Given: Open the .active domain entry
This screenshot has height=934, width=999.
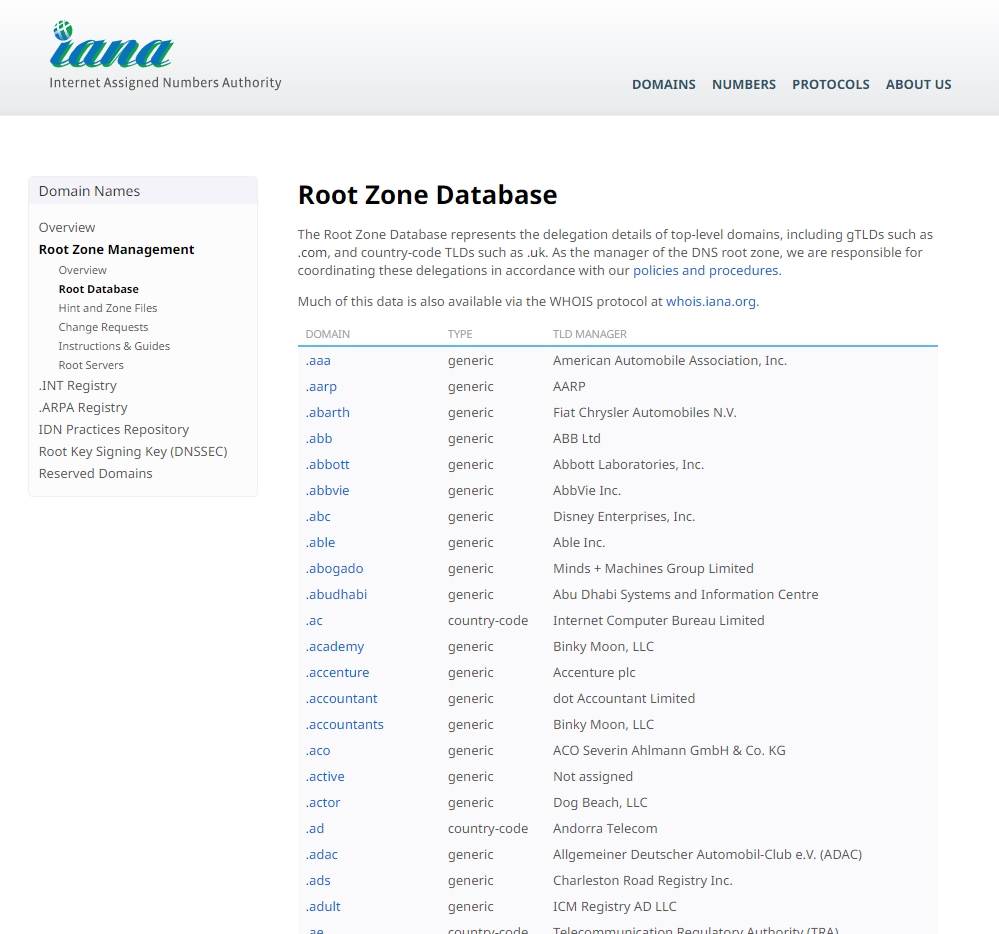Looking at the screenshot, I should pos(325,777).
